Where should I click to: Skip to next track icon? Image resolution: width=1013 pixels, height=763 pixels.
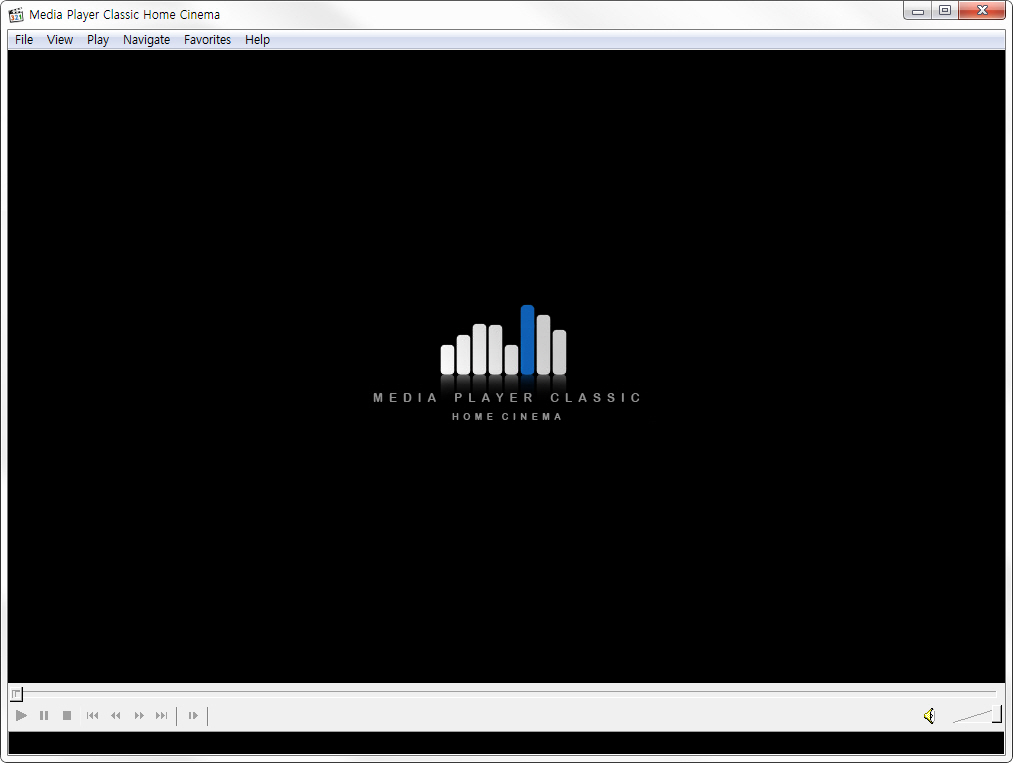pyautogui.click(x=162, y=715)
